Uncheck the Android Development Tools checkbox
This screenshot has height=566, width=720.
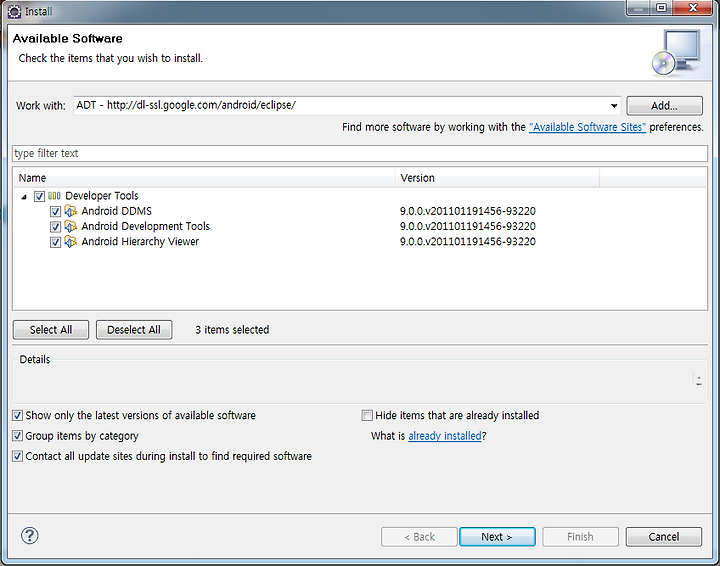[x=56, y=227]
